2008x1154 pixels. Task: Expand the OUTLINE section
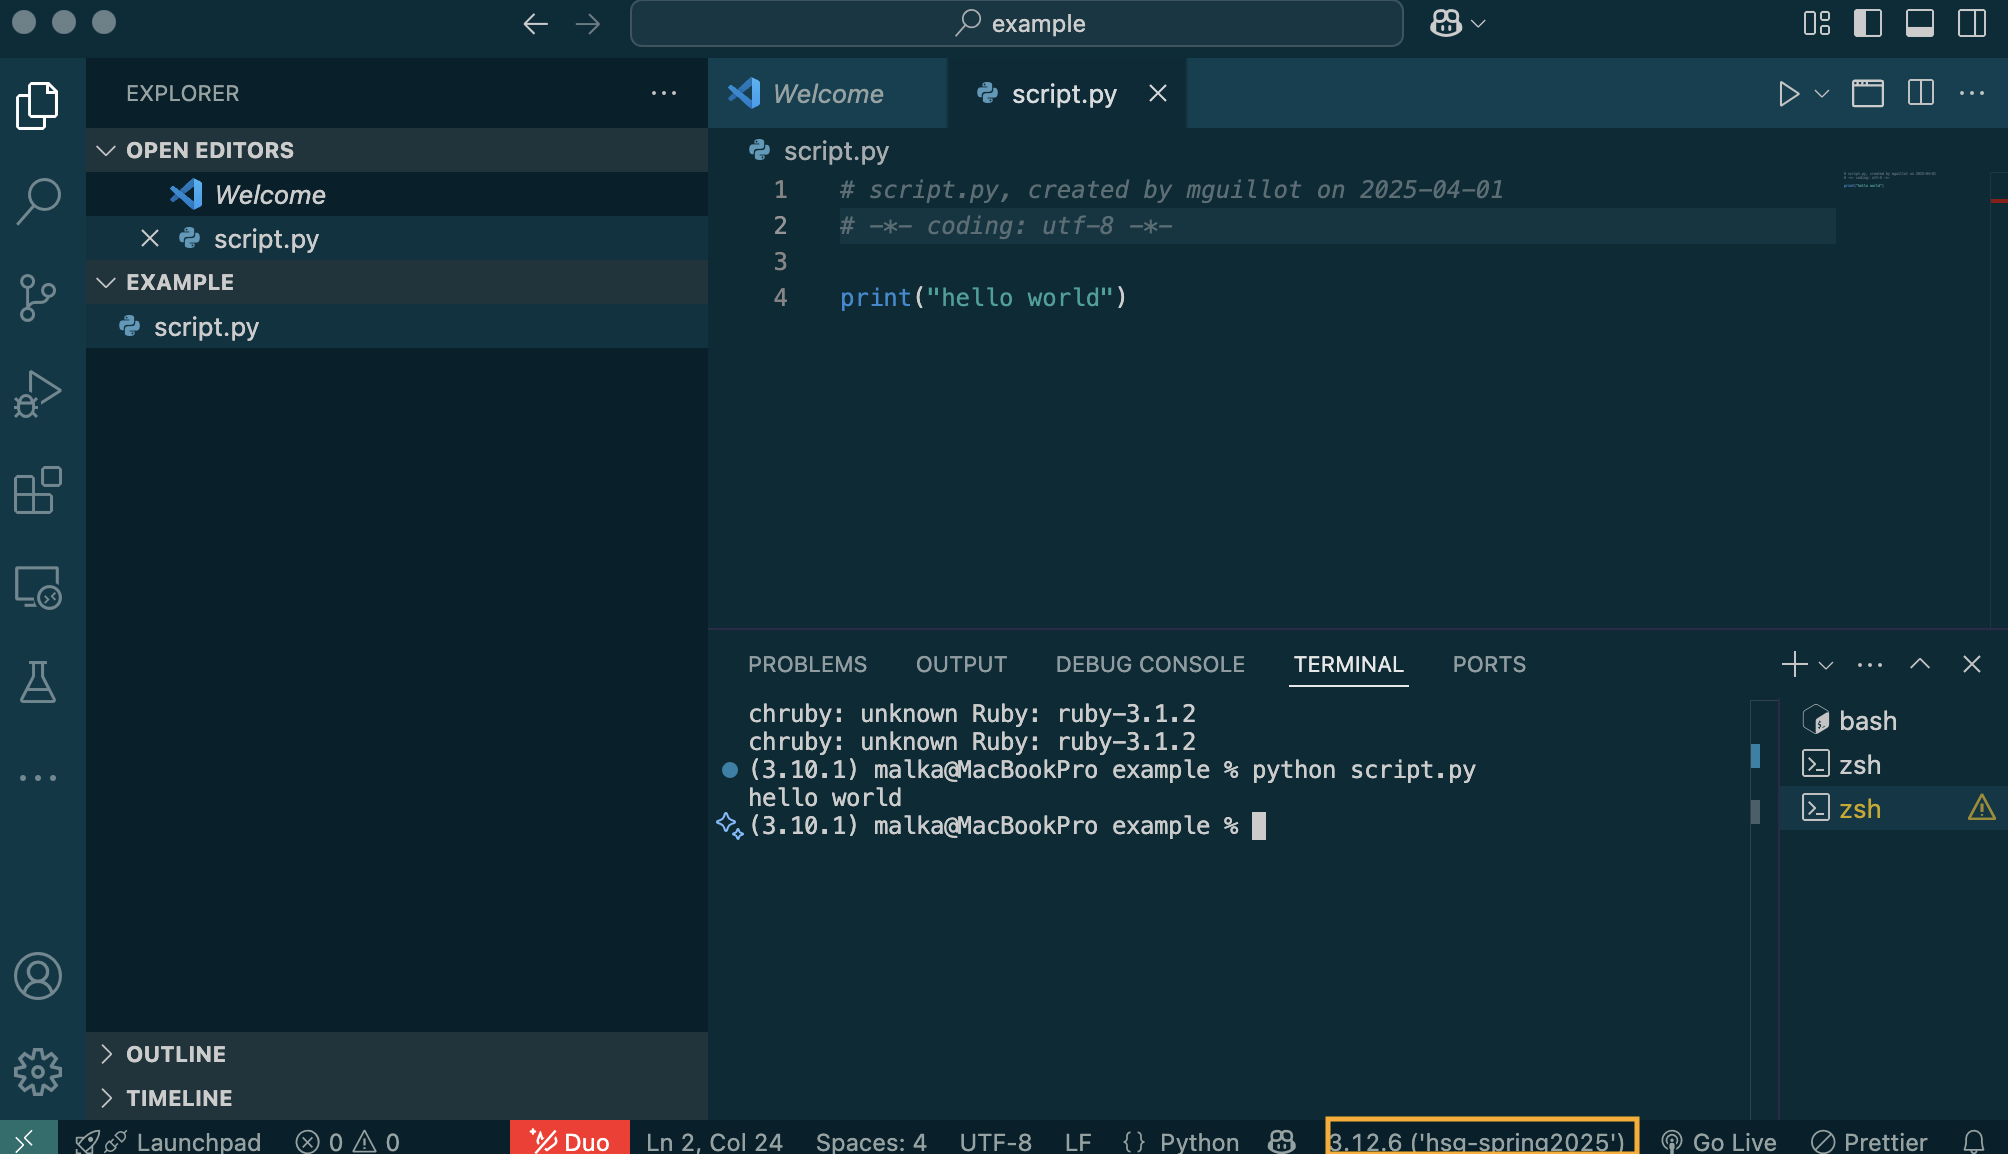(176, 1054)
